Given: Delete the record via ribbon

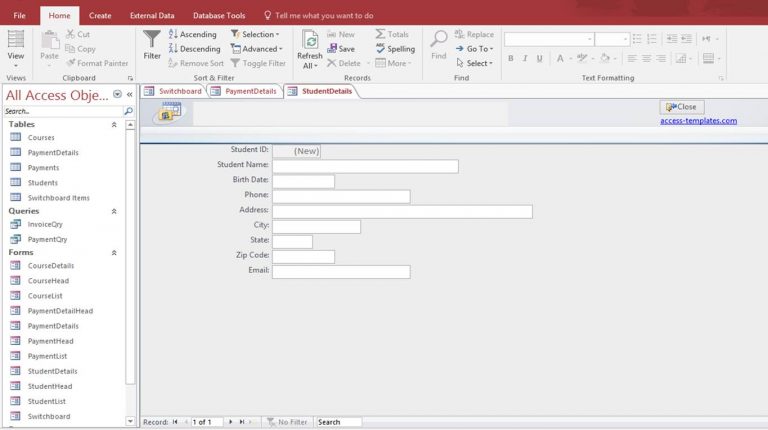Looking at the screenshot, I should point(344,63).
